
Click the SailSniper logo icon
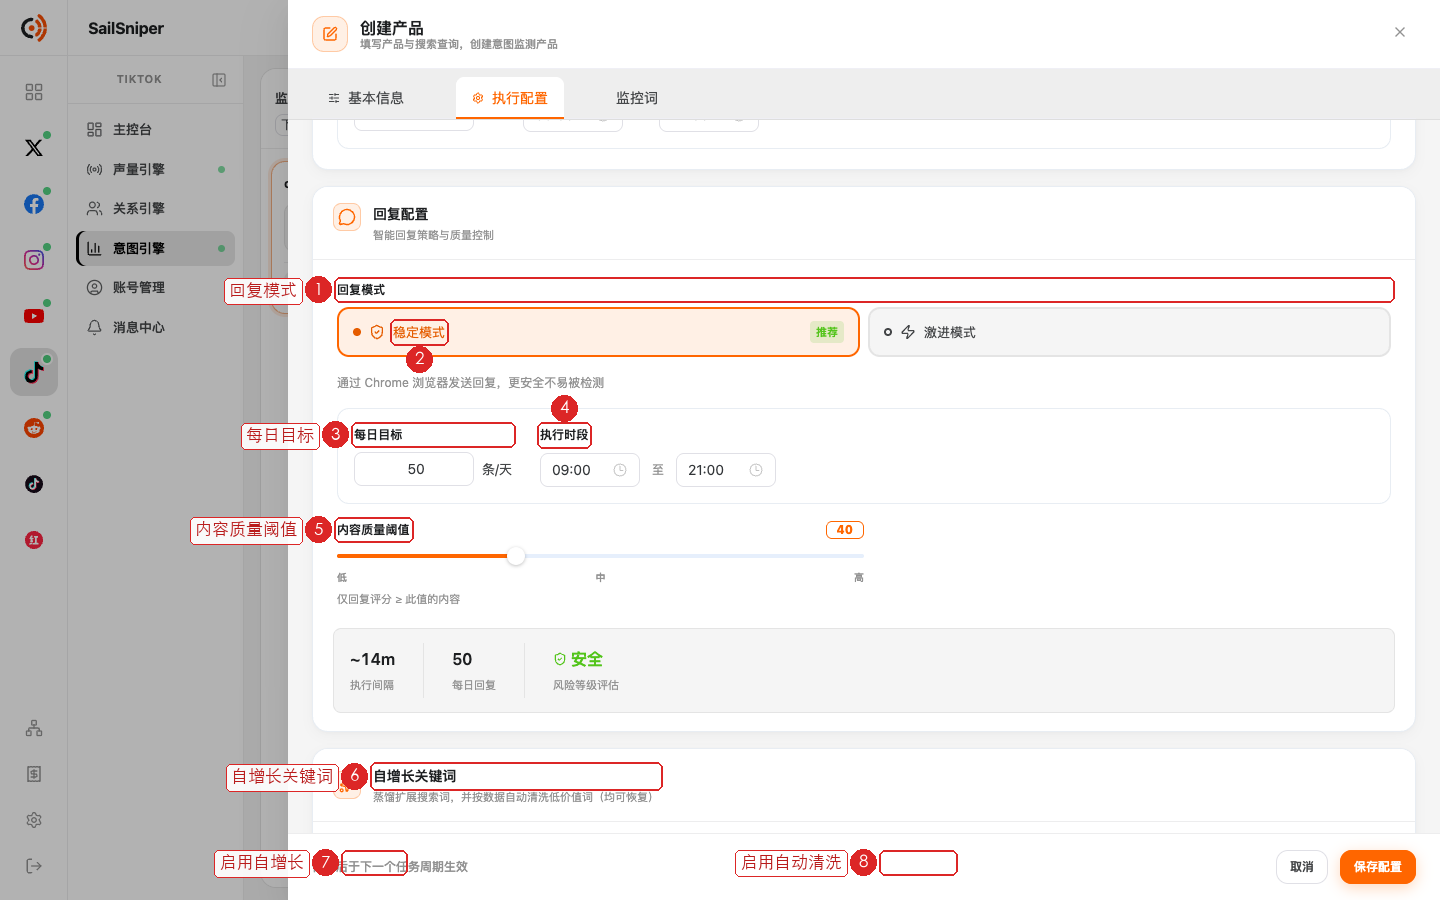pyautogui.click(x=34, y=28)
